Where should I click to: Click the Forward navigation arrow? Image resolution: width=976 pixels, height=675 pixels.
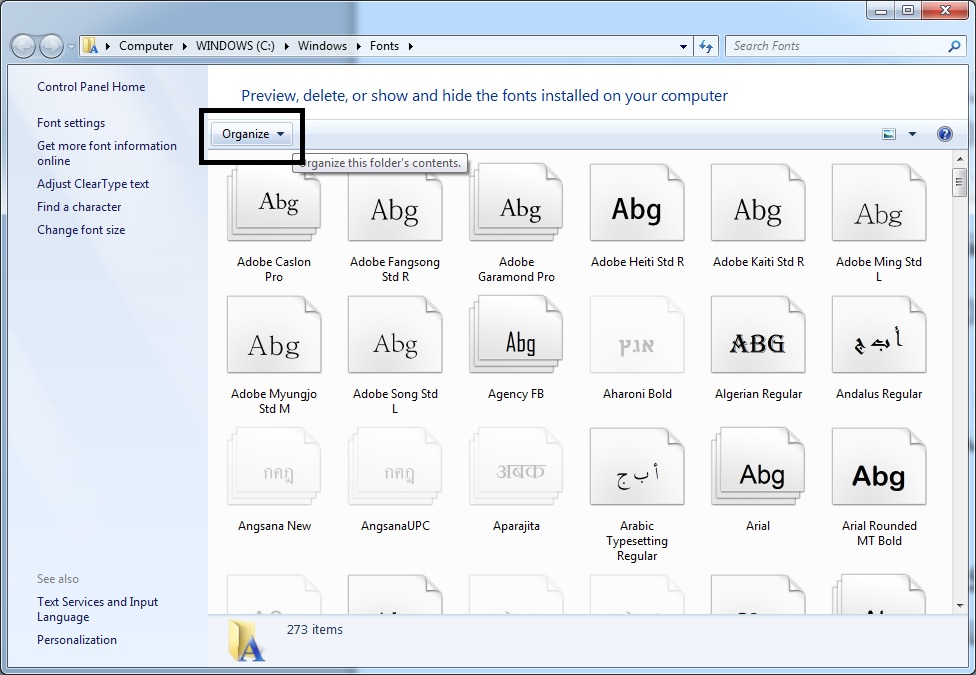click(x=51, y=46)
